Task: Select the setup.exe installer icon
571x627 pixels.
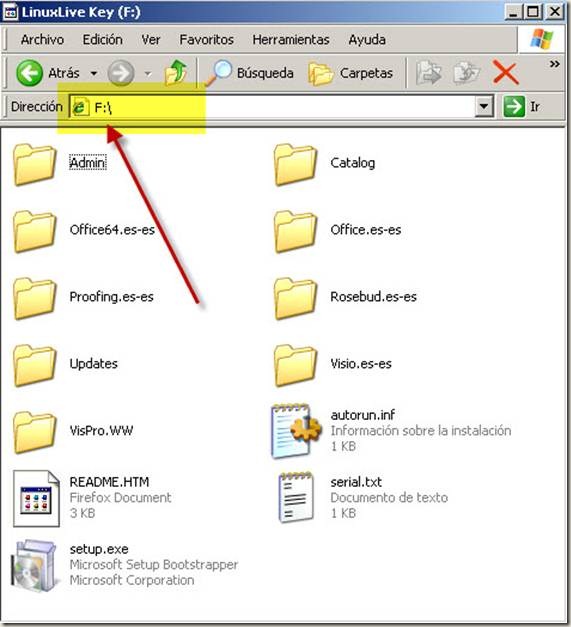Action: pyautogui.click(x=34, y=565)
